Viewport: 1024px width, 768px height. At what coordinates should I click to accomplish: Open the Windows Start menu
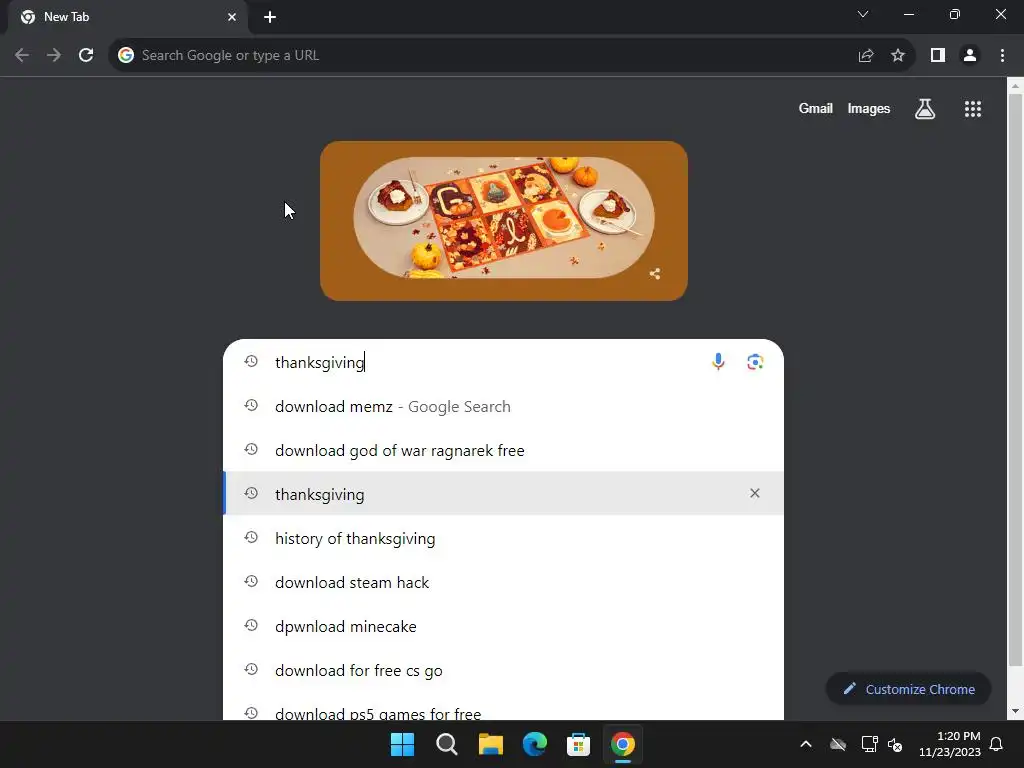(402, 744)
